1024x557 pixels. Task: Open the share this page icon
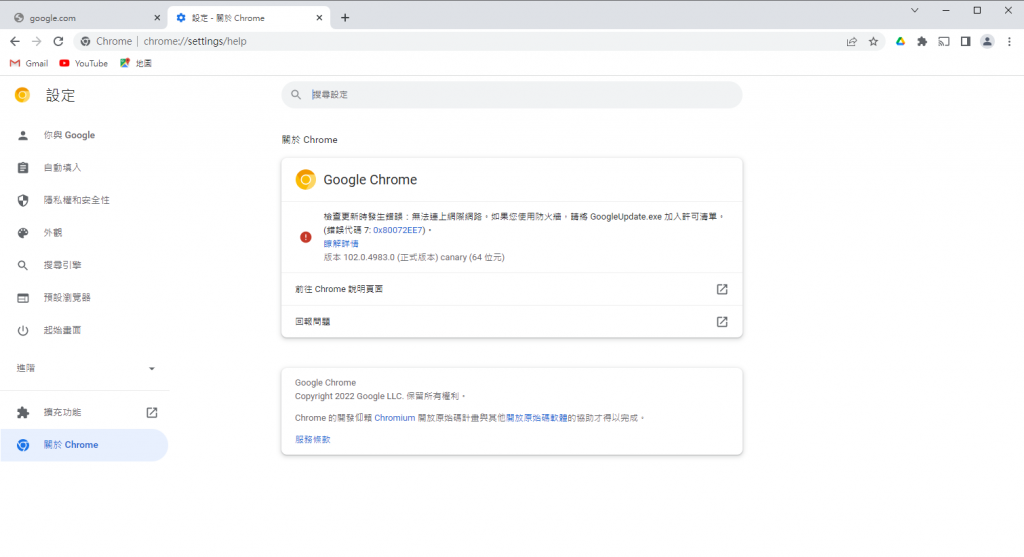[852, 41]
